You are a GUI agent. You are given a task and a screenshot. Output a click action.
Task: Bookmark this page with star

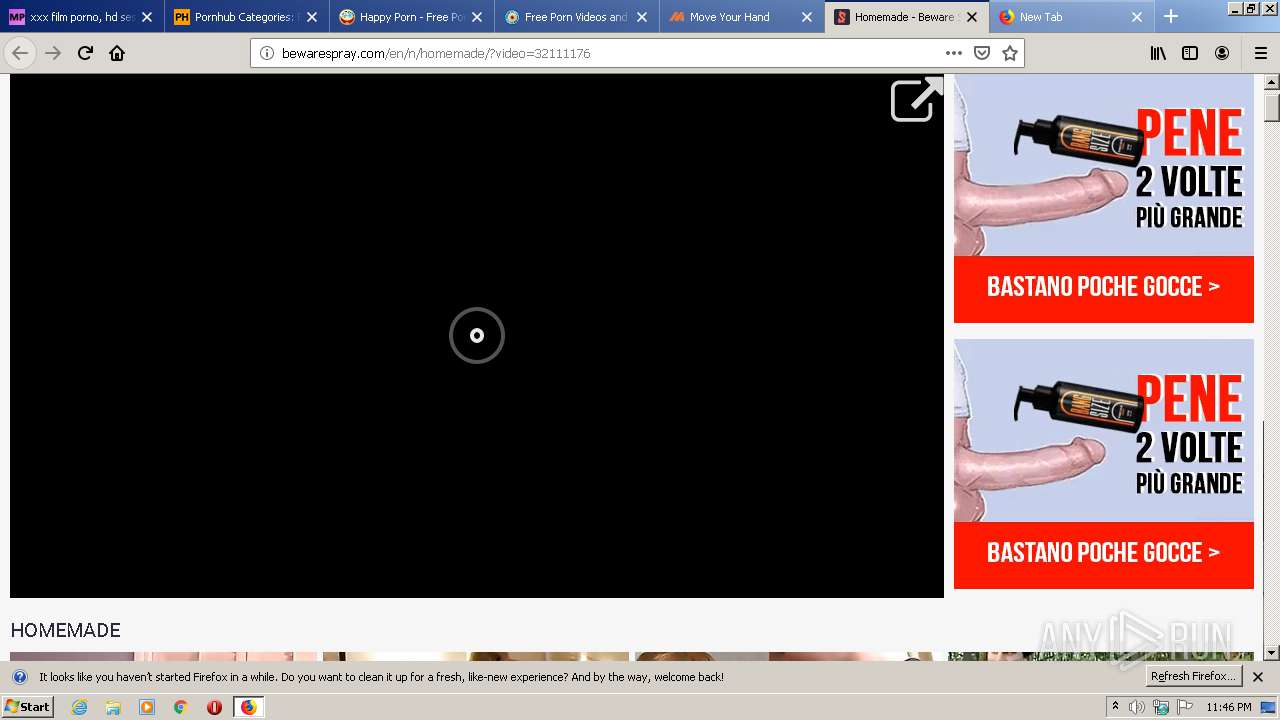tap(1010, 53)
